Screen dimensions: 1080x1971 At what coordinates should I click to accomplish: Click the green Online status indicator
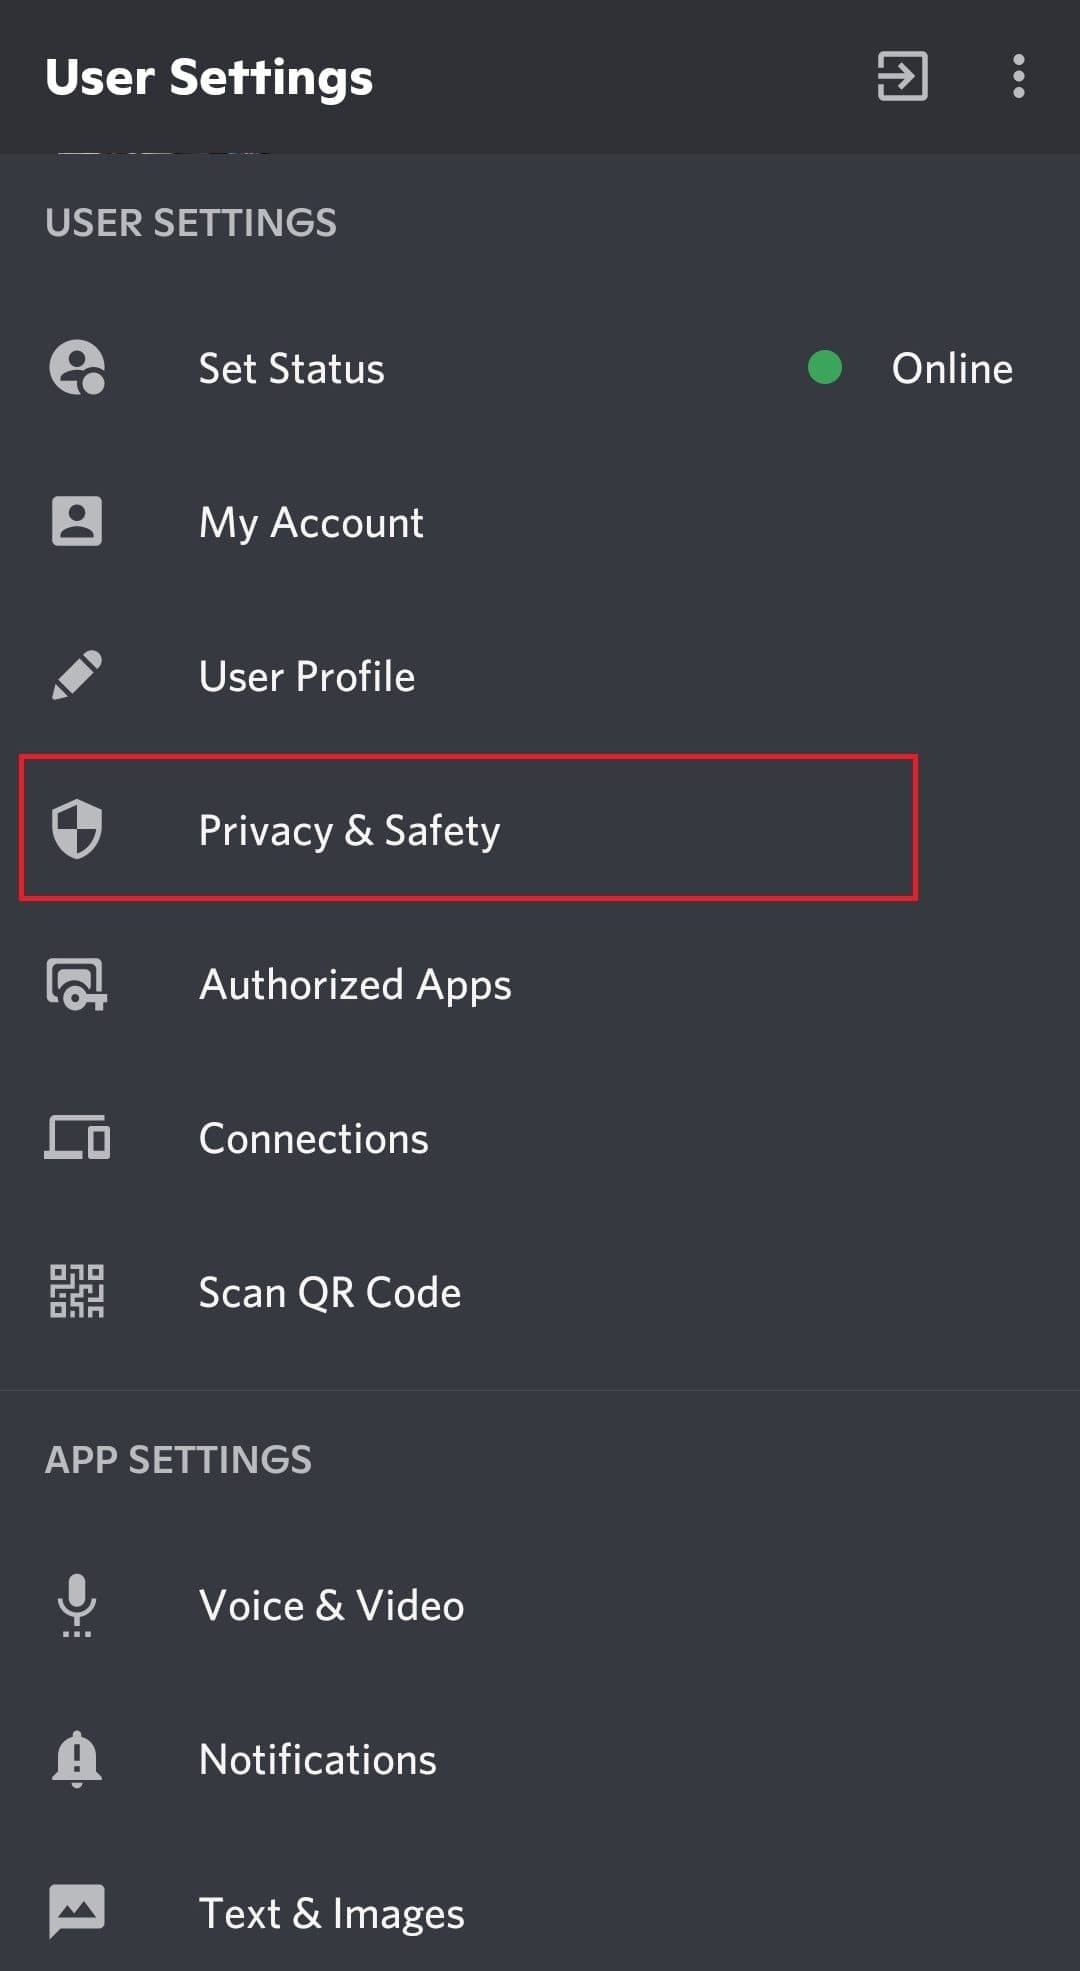824,369
